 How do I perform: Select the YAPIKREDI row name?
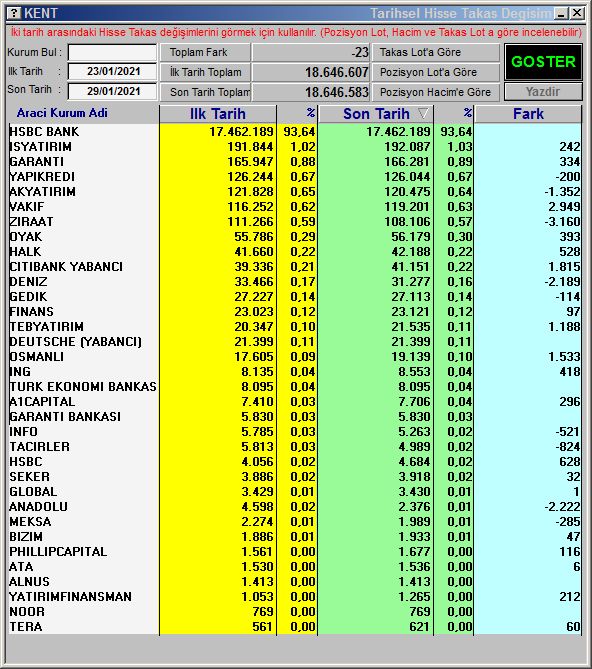[x=42, y=177]
